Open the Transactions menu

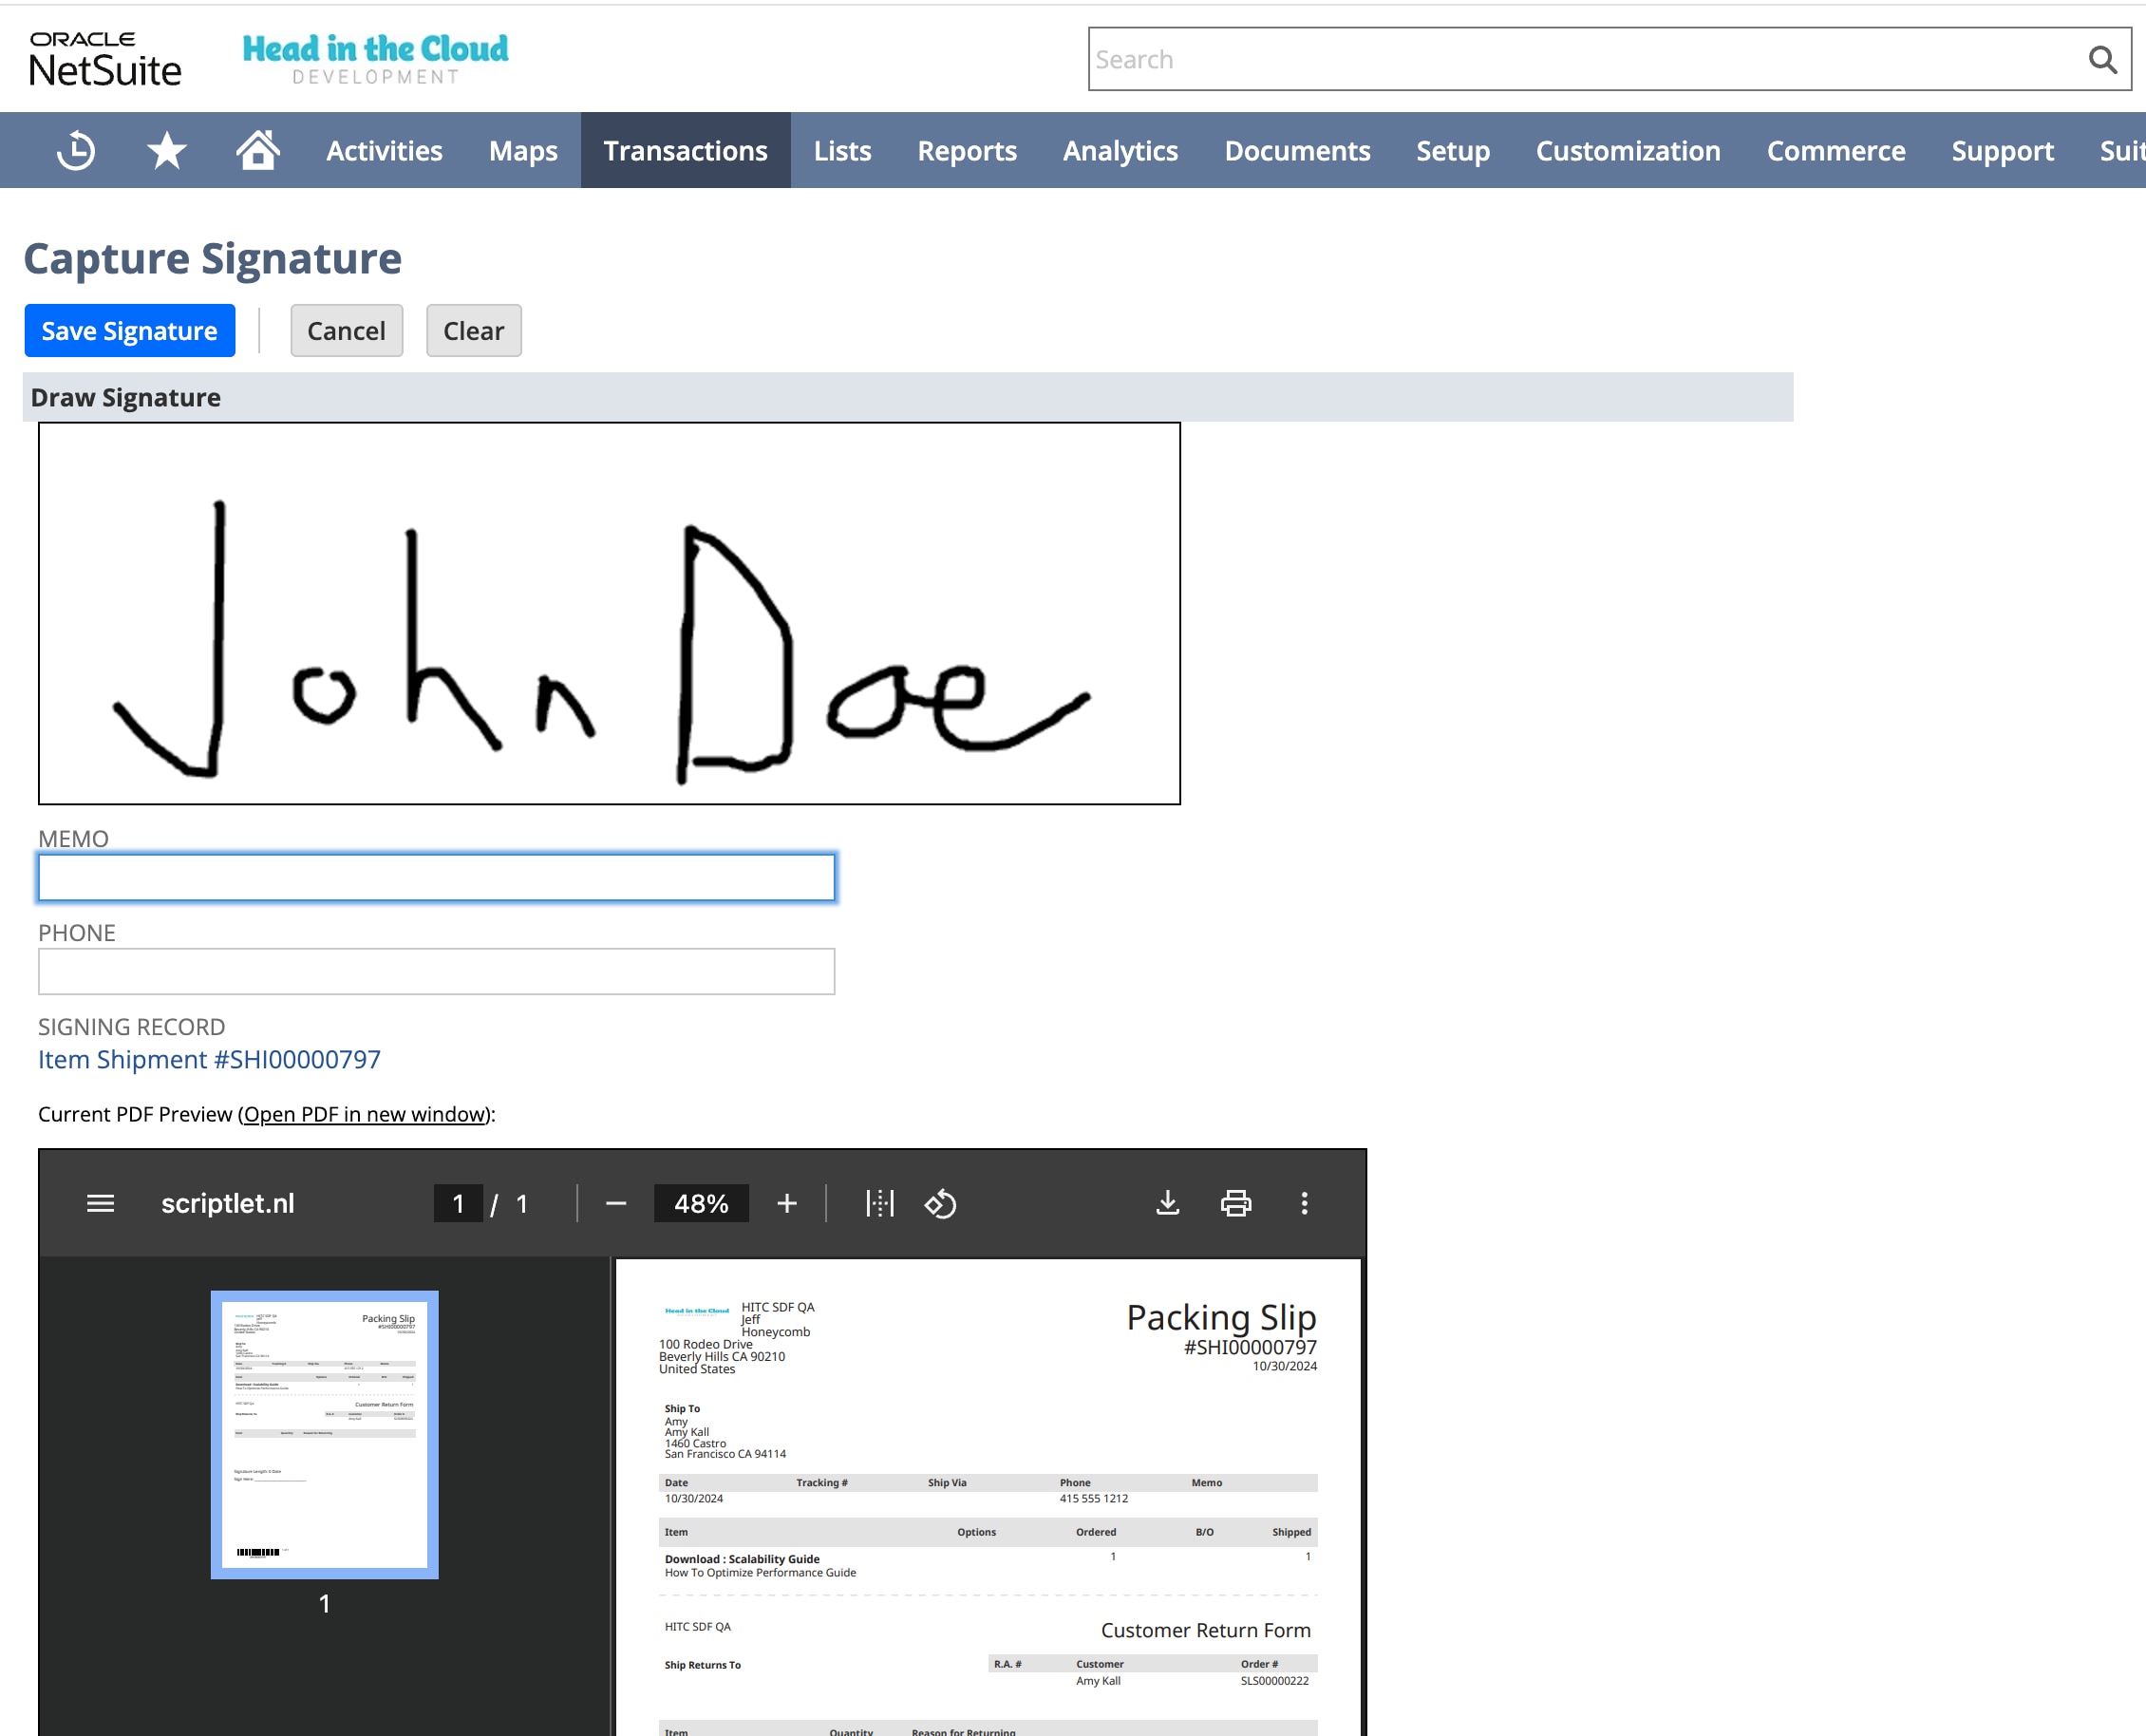pyautogui.click(x=685, y=151)
